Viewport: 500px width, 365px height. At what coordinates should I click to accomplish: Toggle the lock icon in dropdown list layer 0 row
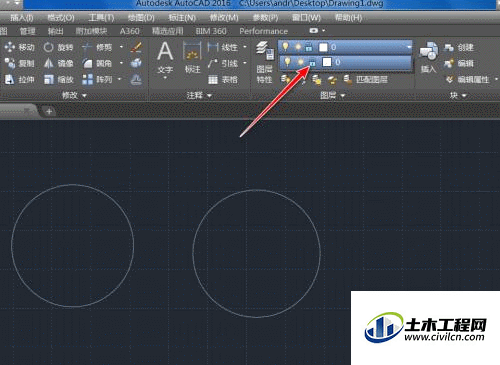point(312,62)
